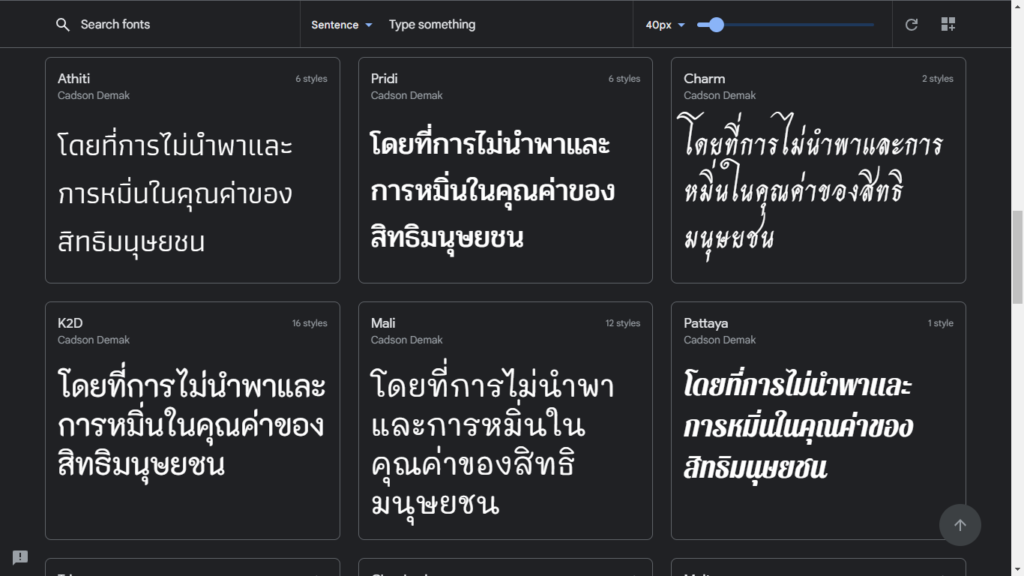Click the Pattaya italic preview text

click(x=798, y=426)
